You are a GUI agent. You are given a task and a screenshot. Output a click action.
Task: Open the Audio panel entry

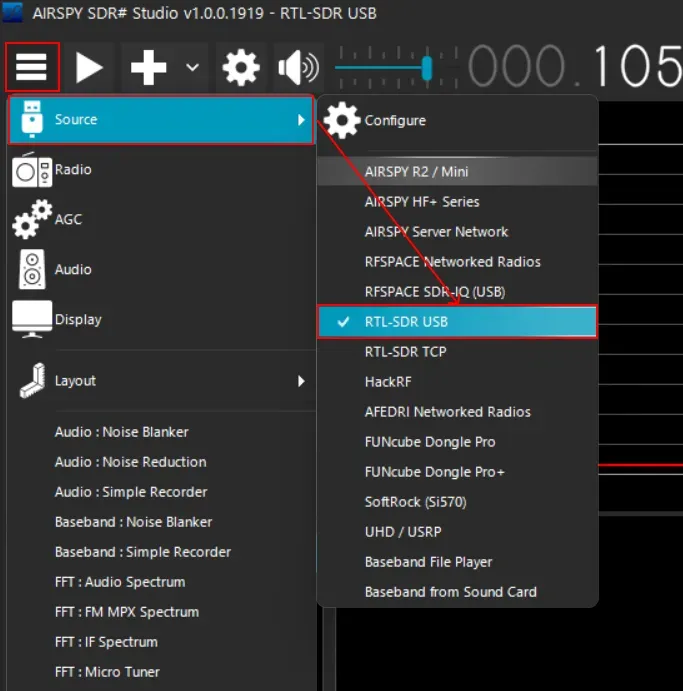tap(161, 269)
